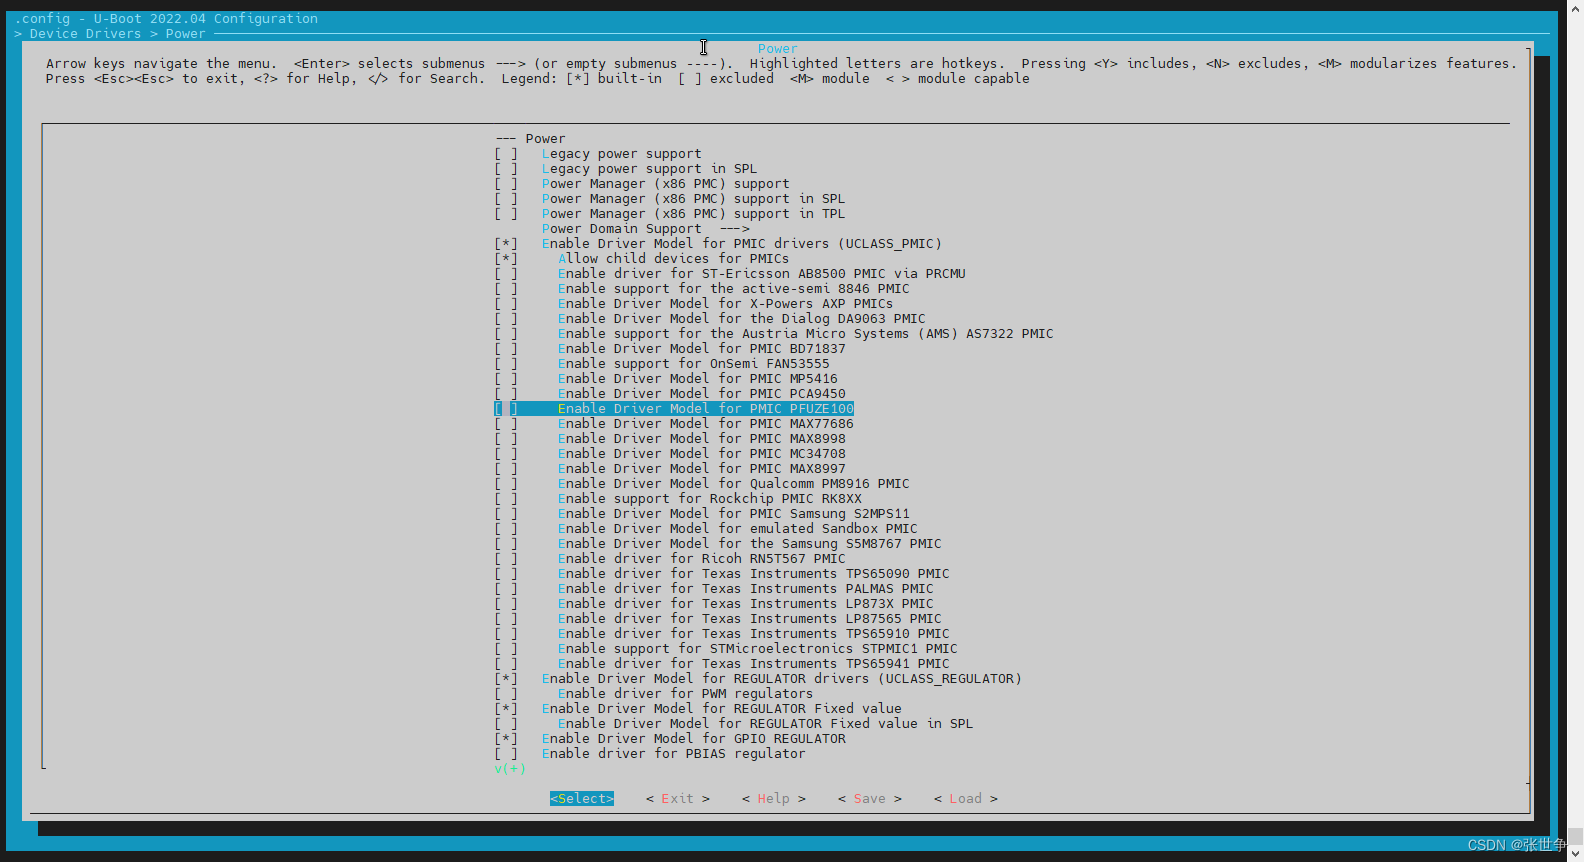Select Texas Instruments LP873X PMIC entry
This screenshot has width=1584, height=862.
[745, 604]
